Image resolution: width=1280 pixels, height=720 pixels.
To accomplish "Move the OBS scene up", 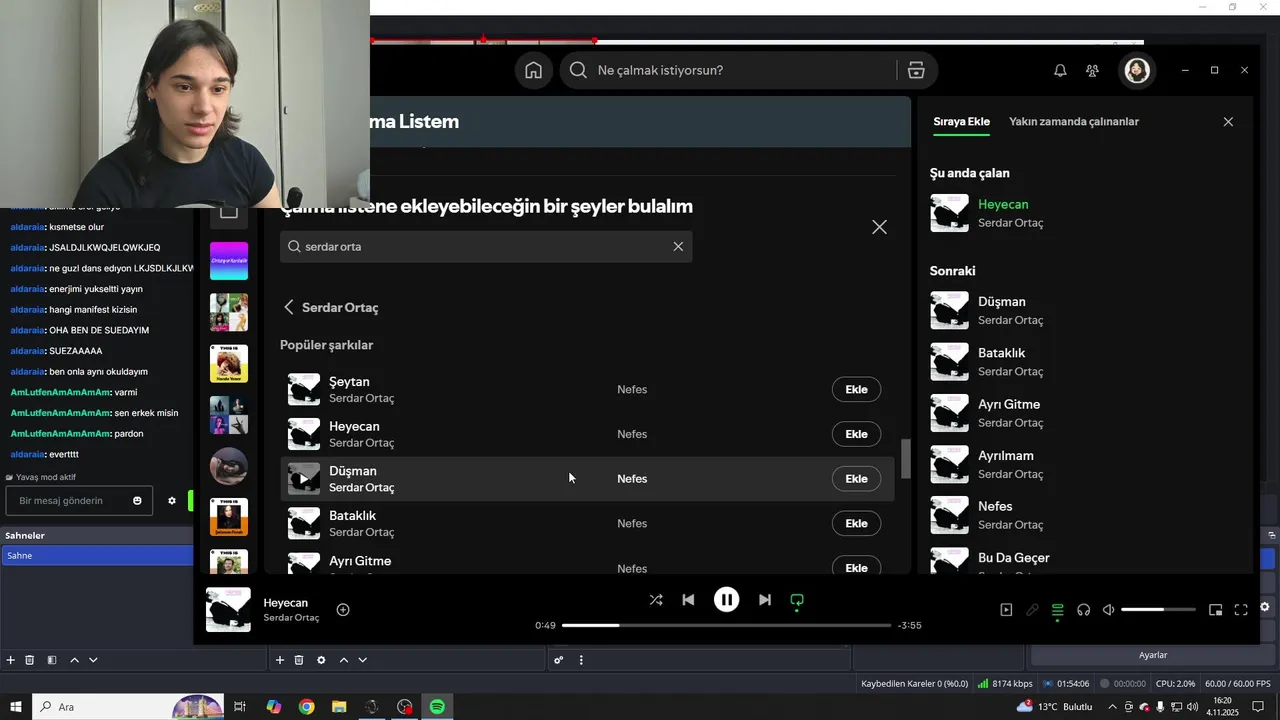I will [74, 660].
